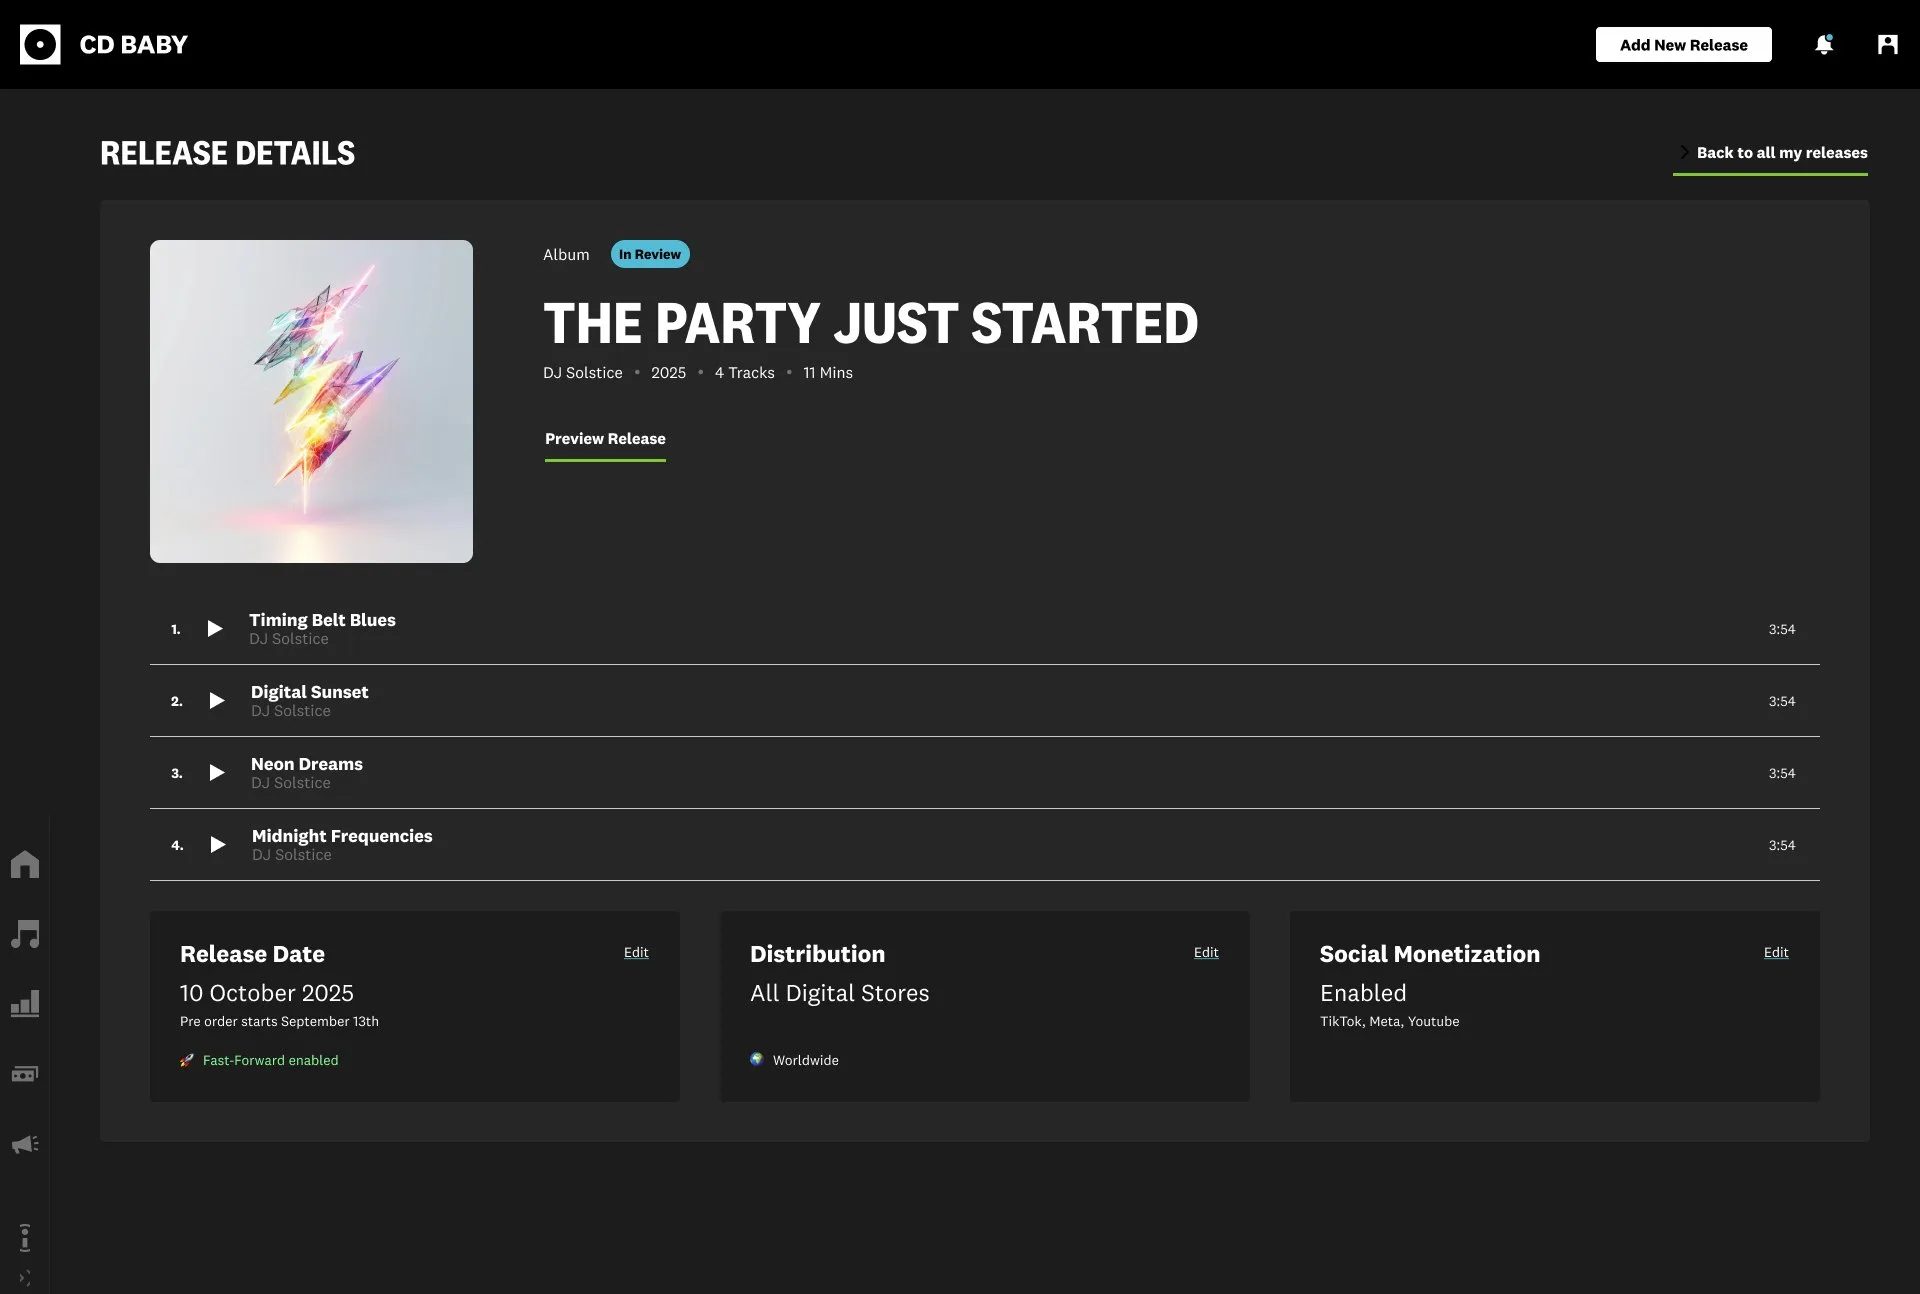Screen dimensions: 1920x1294
Task: Edit the Distribution settings
Action: coord(1206,952)
